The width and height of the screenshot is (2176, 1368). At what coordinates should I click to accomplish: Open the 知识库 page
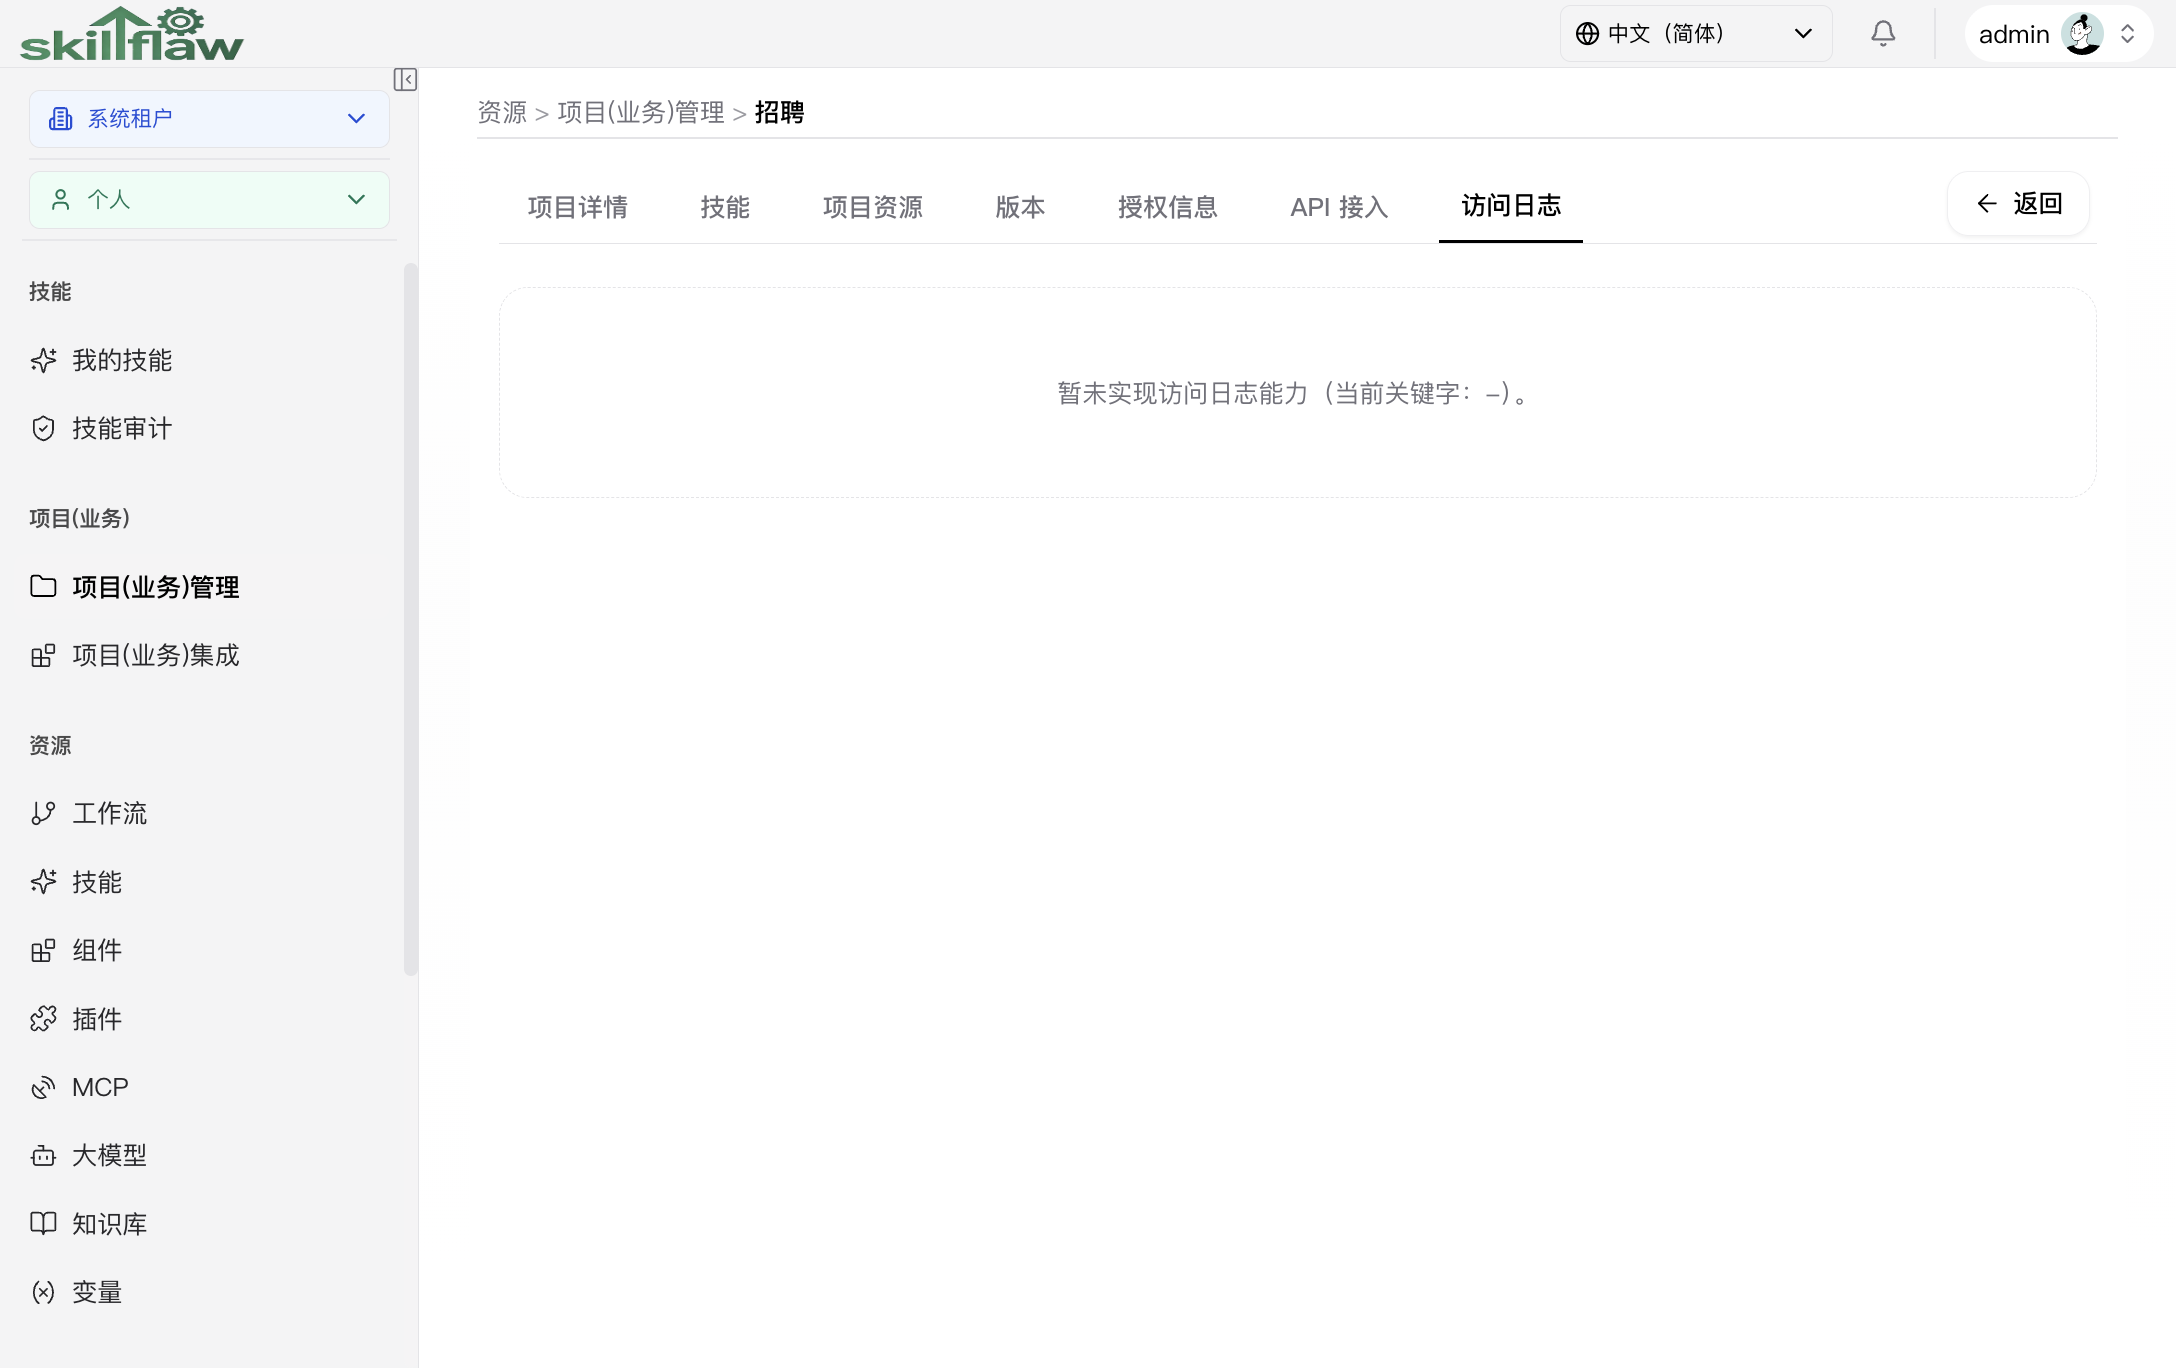209,1223
